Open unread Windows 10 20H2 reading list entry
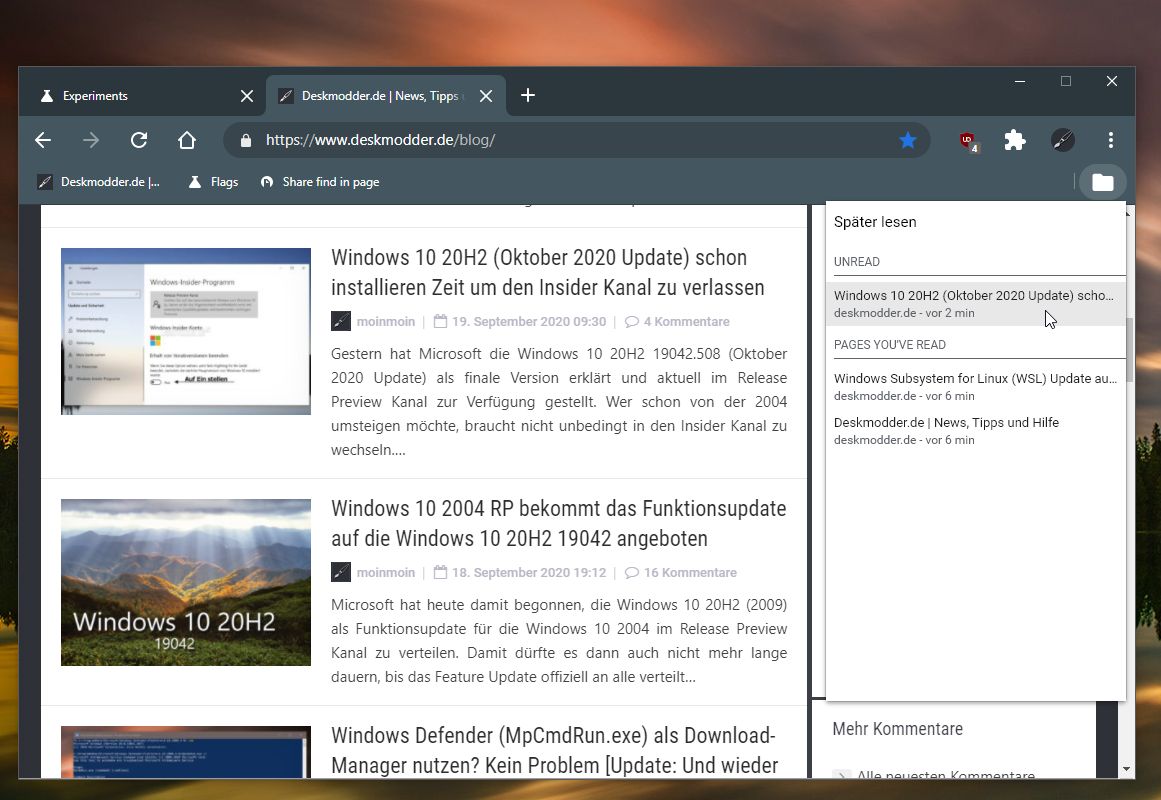1161x800 pixels. (x=976, y=304)
